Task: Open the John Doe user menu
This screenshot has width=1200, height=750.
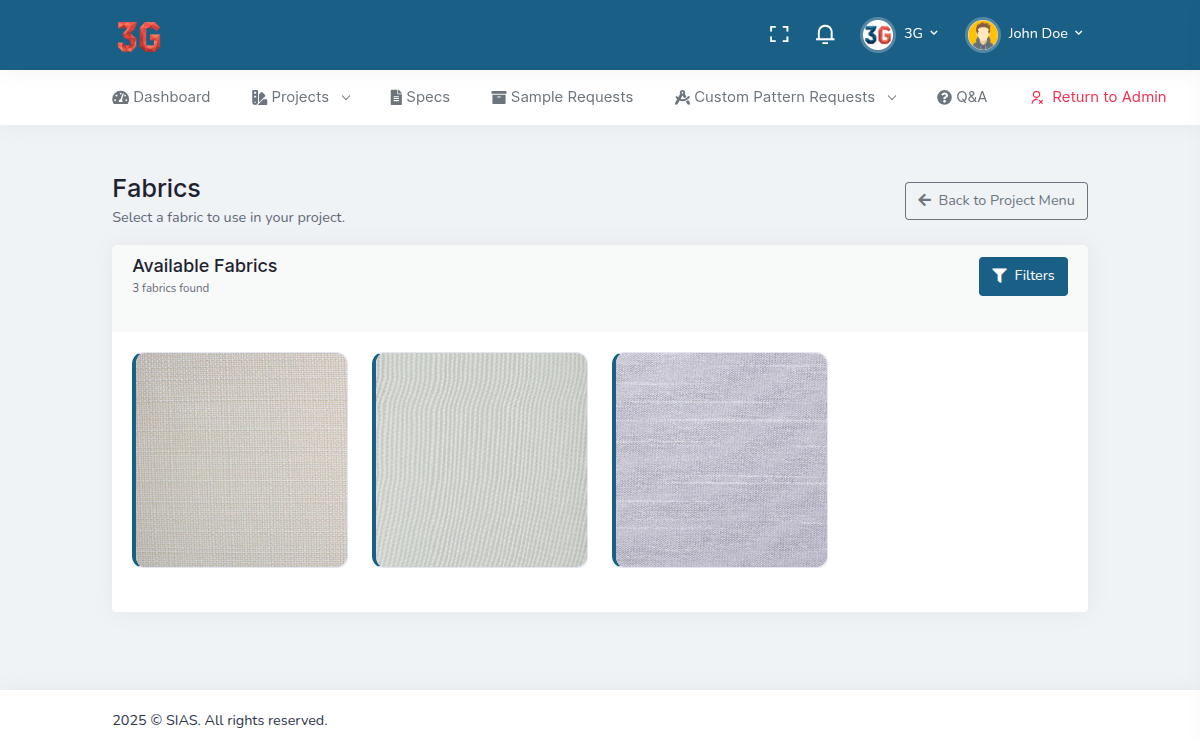Action: tap(1046, 33)
